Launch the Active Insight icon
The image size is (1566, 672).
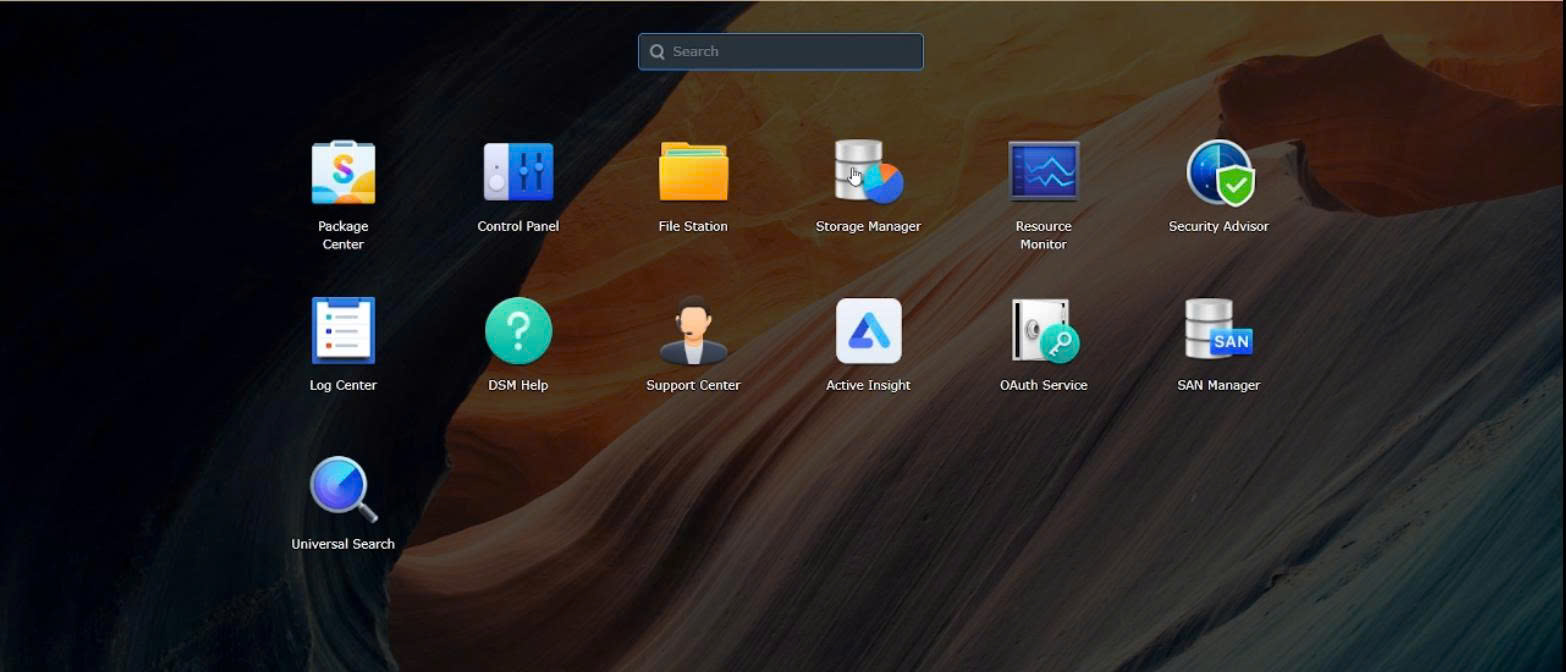(x=868, y=331)
